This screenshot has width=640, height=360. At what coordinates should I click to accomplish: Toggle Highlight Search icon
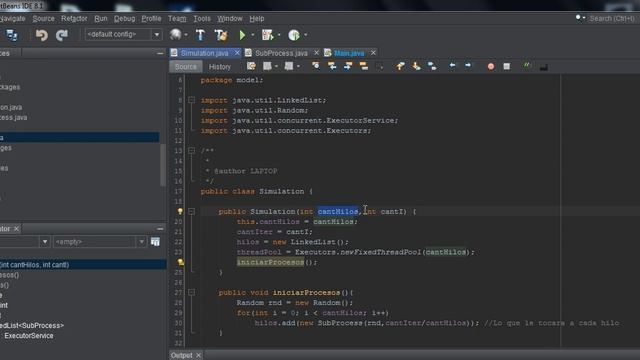coord(364,66)
